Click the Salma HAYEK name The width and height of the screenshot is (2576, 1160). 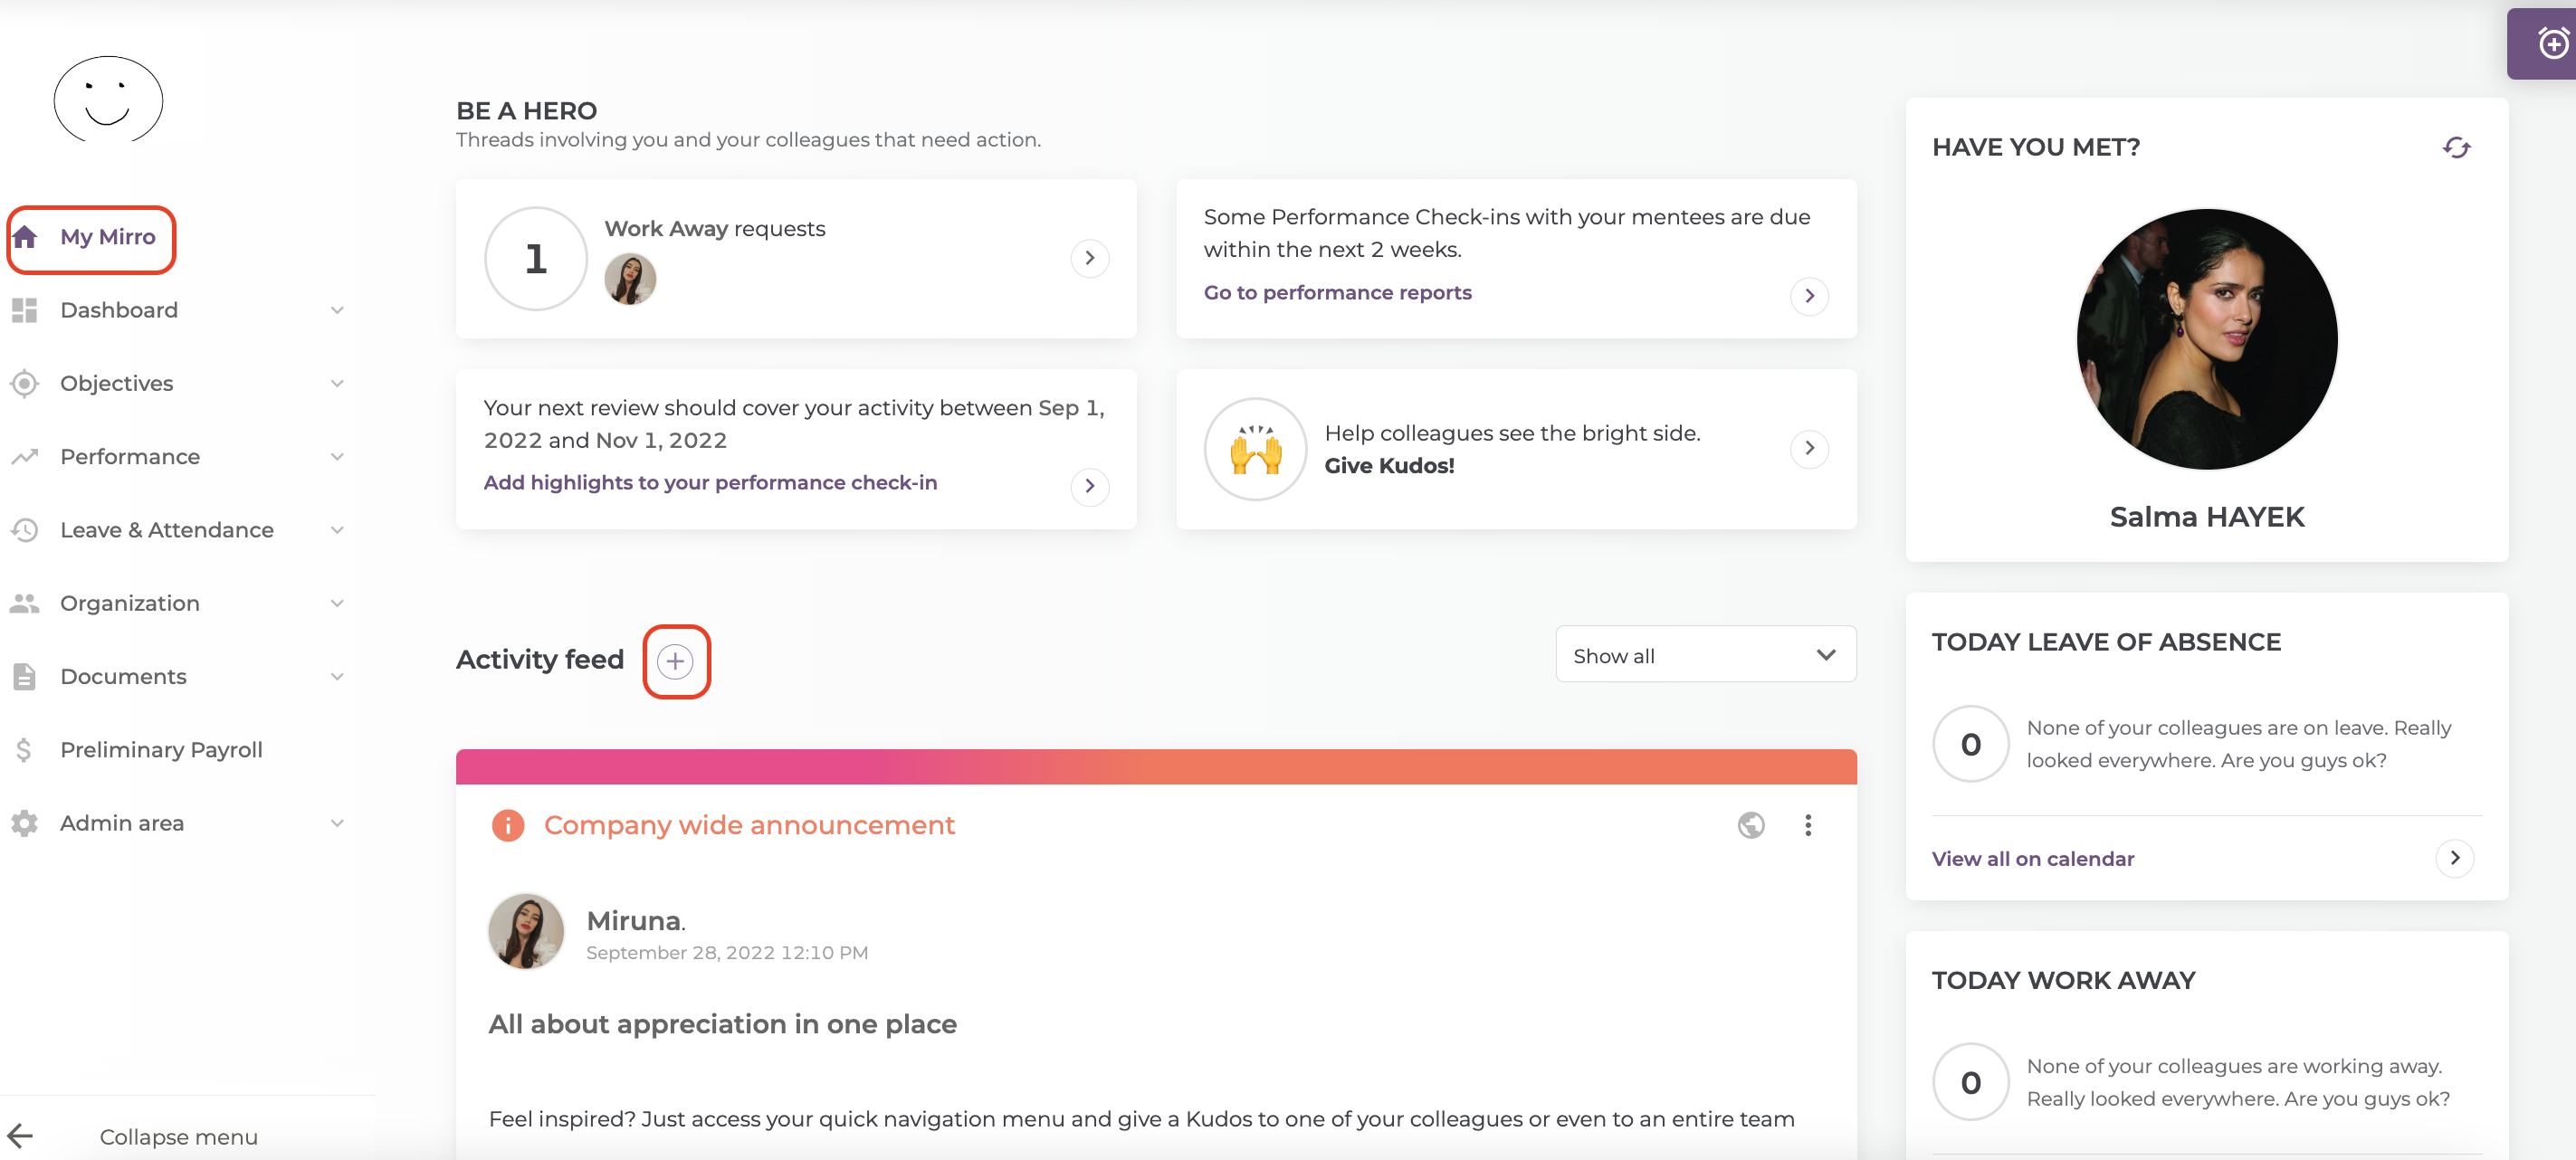[2207, 517]
